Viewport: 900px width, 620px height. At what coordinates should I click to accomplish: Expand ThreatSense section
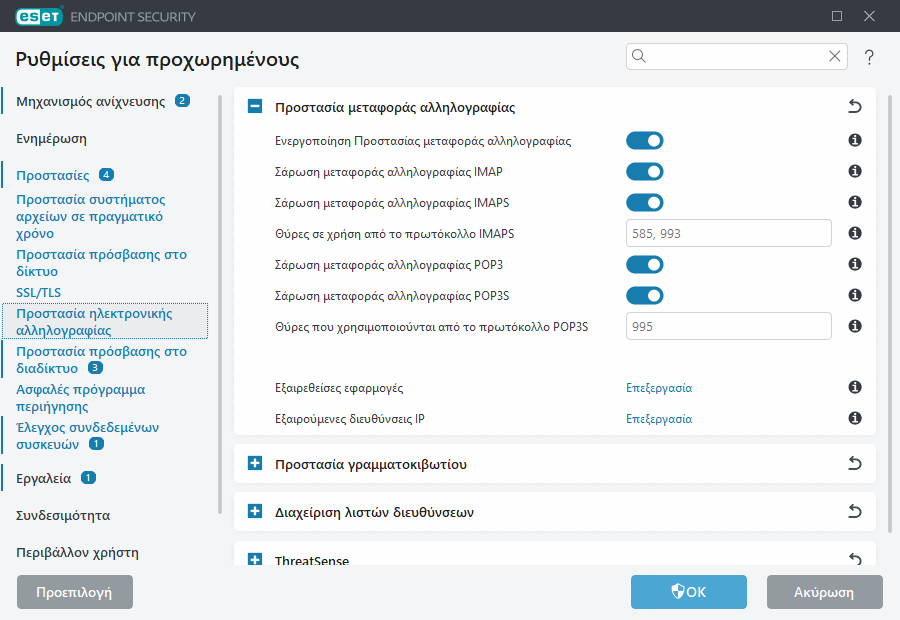255,559
